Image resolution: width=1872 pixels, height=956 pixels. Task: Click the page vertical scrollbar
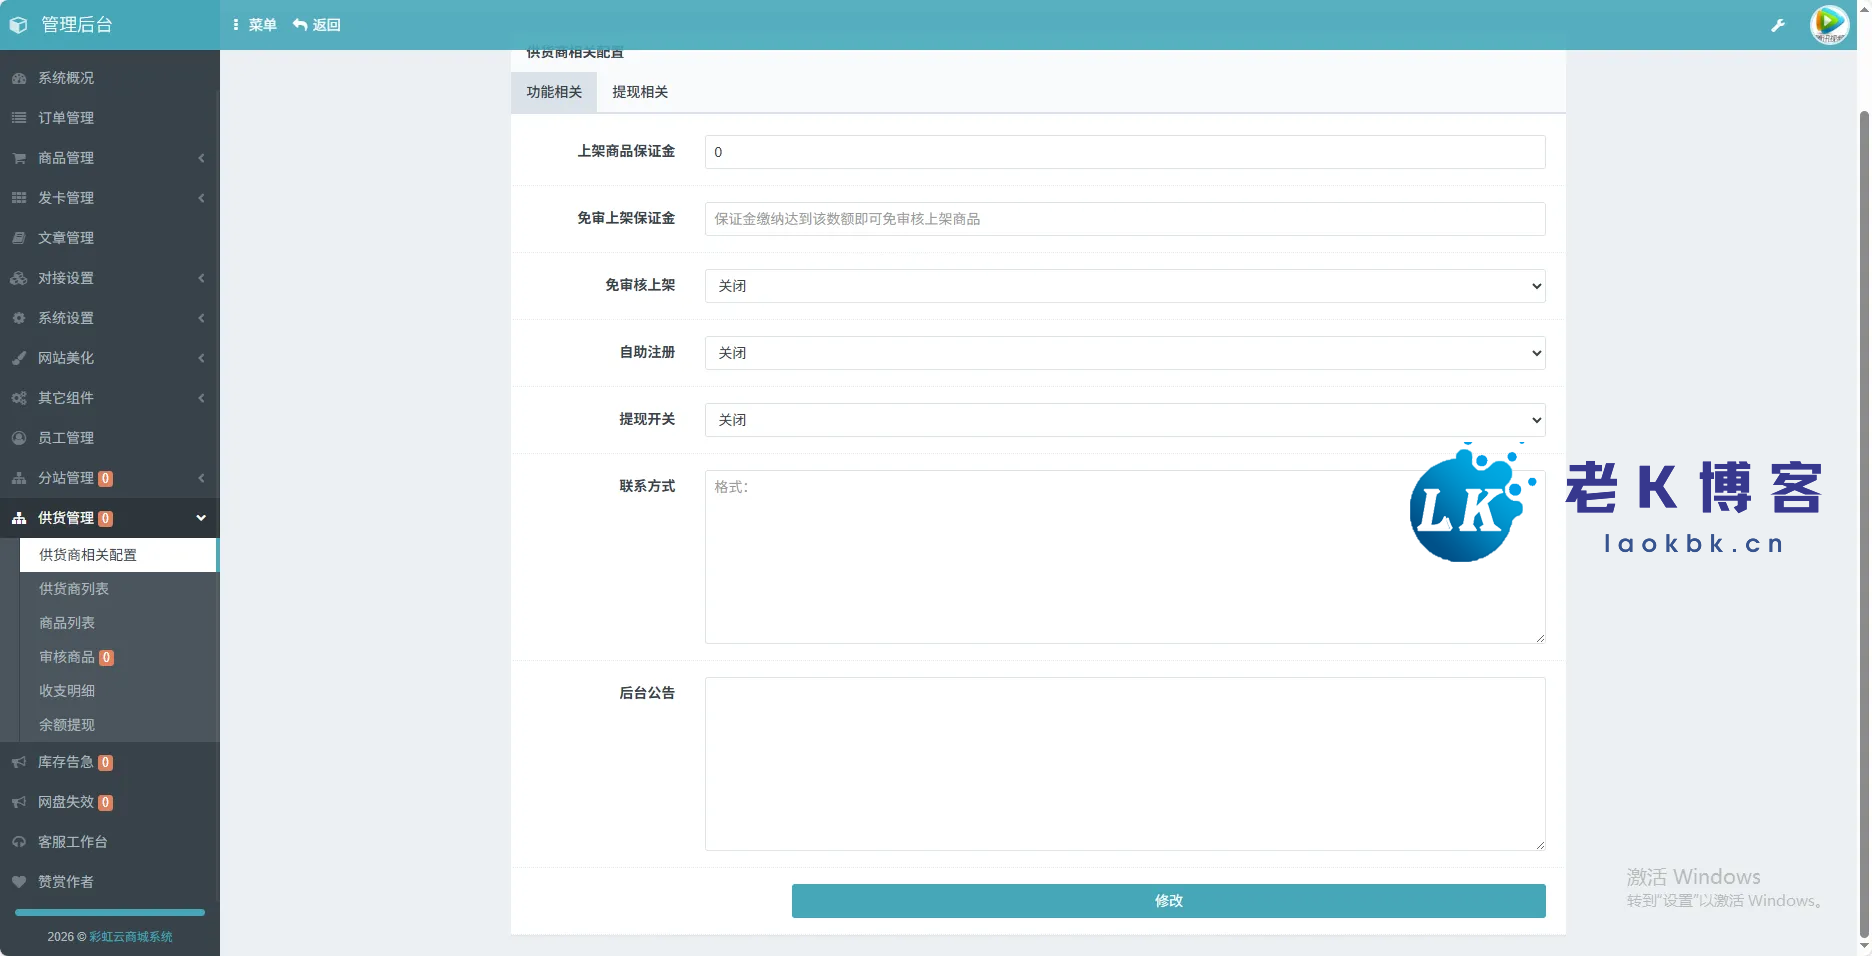[1863, 500]
